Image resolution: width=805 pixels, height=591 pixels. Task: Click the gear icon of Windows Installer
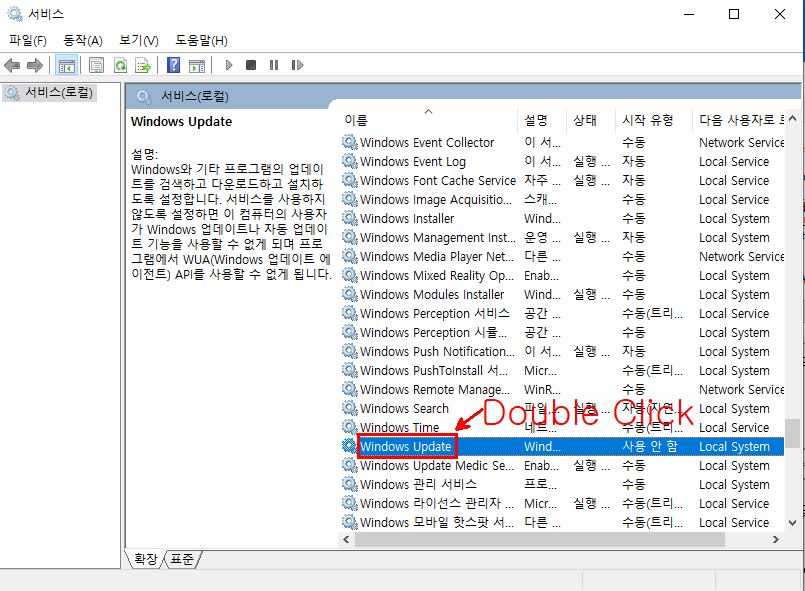[x=350, y=218]
